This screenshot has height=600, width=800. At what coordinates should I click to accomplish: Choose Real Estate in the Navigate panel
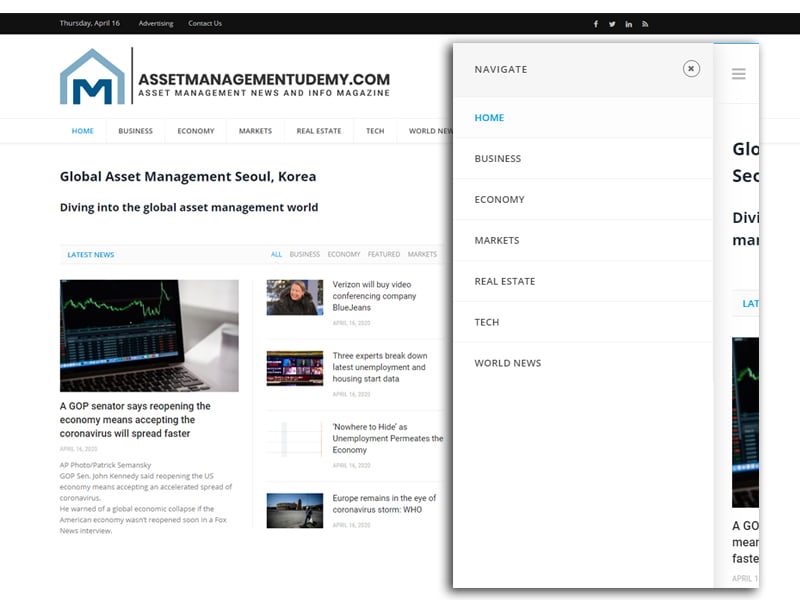tap(504, 281)
